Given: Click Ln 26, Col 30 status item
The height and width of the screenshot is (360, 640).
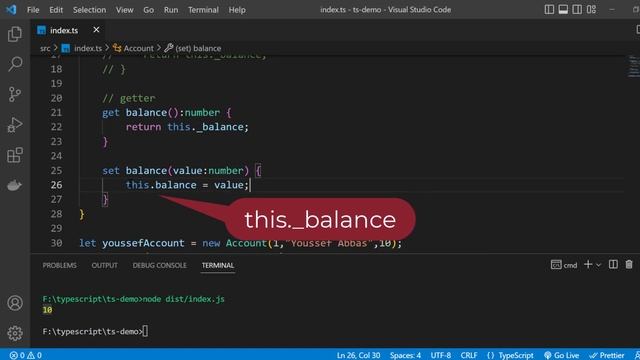Looking at the screenshot, I should [358, 355].
